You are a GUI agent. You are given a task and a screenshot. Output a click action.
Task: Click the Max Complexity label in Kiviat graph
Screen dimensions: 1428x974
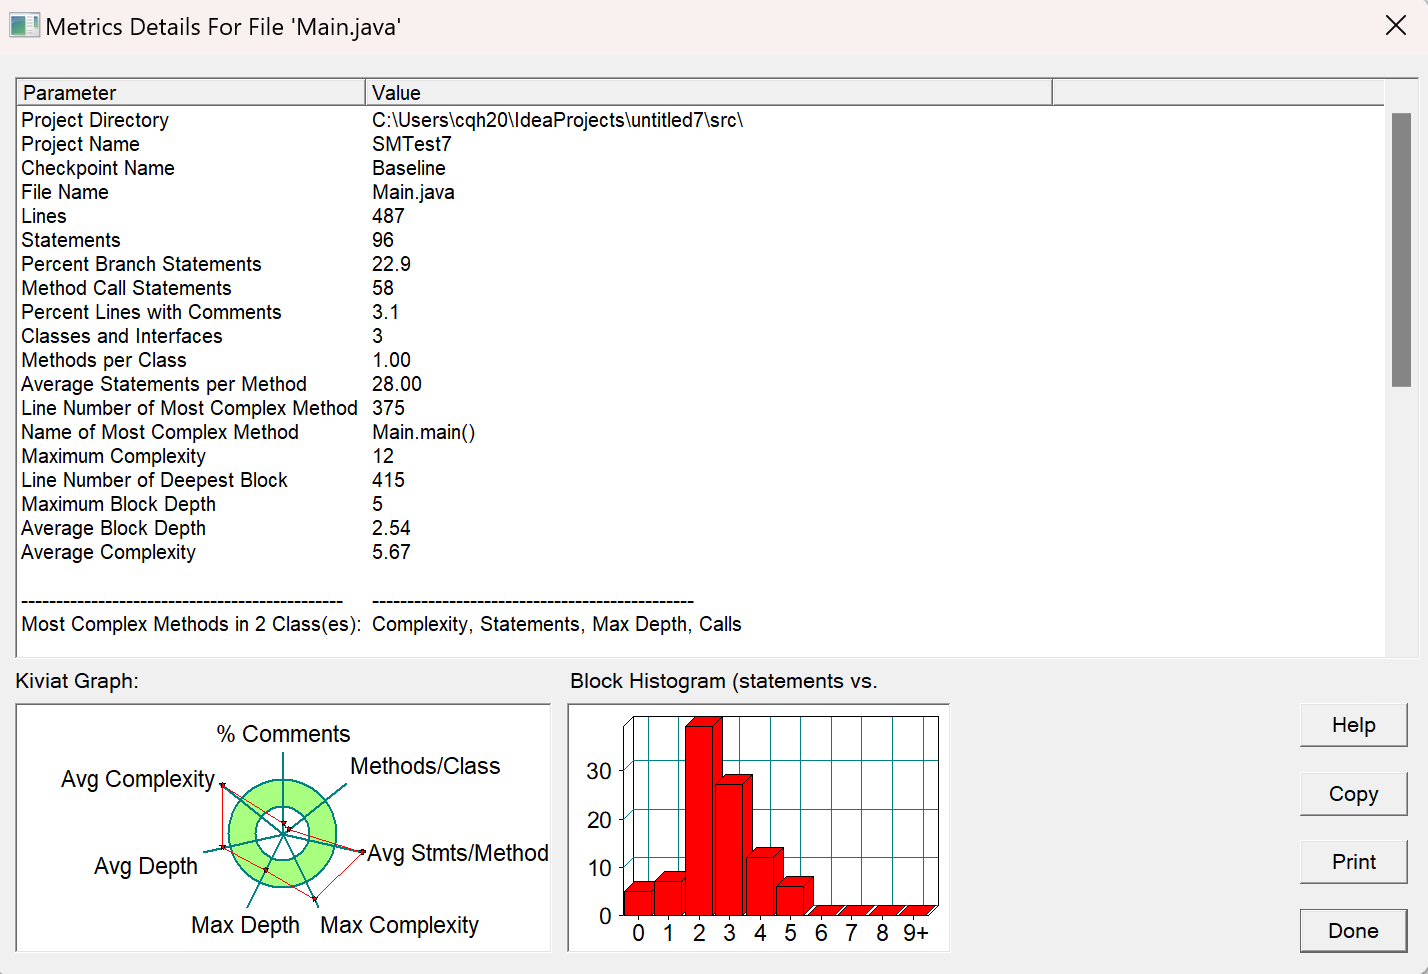[x=399, y=925]
